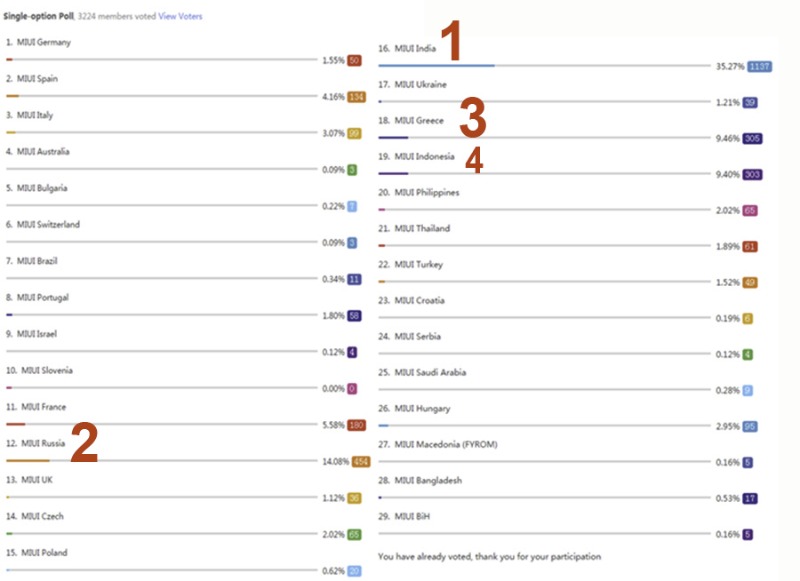
Task: Click the MIUI Germany poll option
Action: tap(44, 42)
